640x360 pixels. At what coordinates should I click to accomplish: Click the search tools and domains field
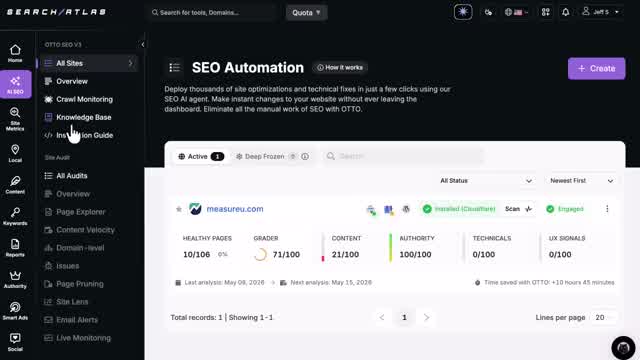click(x=212, y=13)
